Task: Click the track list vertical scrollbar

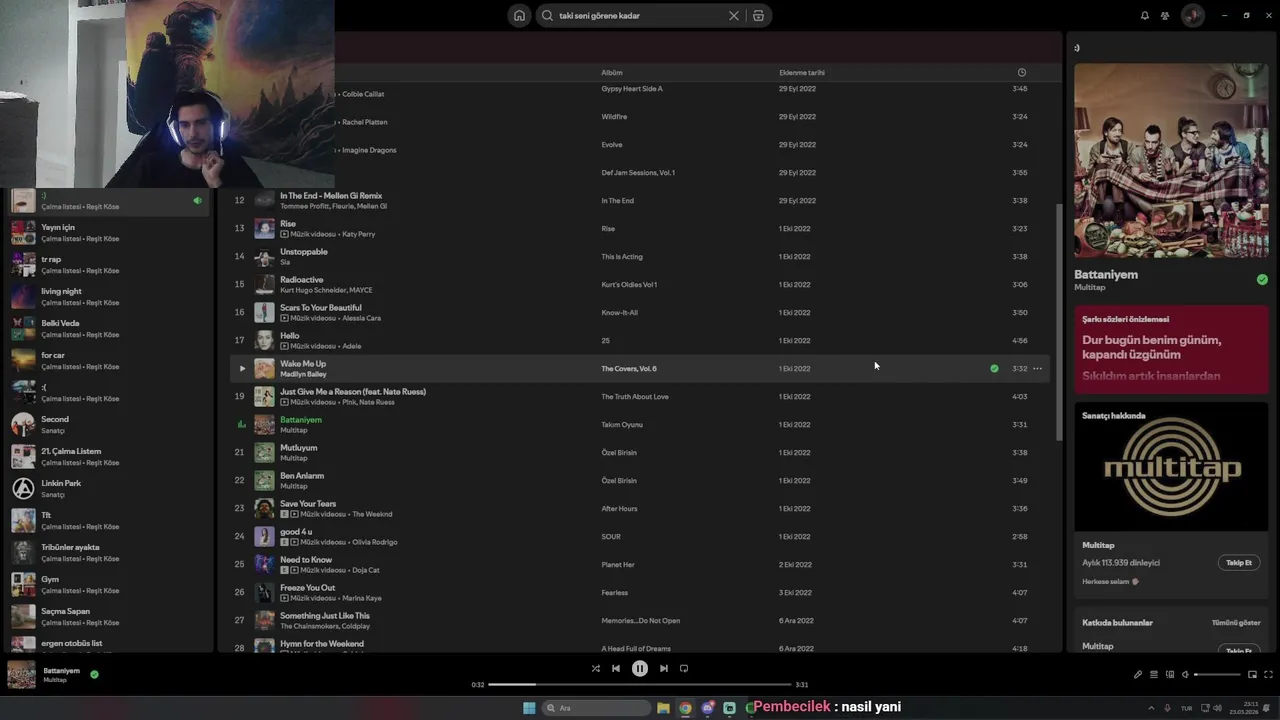Action: [1058, 320]
